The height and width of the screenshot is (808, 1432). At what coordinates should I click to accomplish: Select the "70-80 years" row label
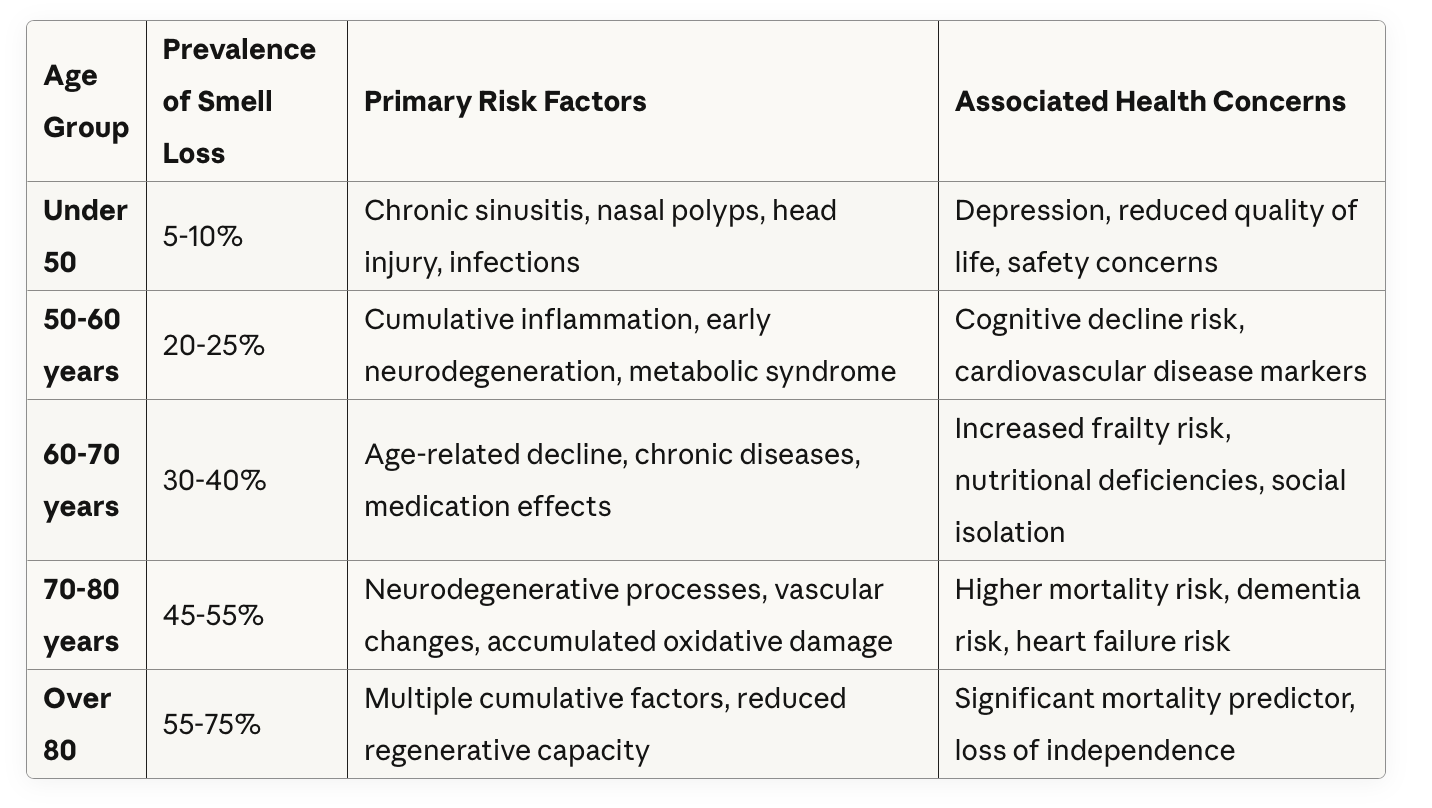[82, 615]
